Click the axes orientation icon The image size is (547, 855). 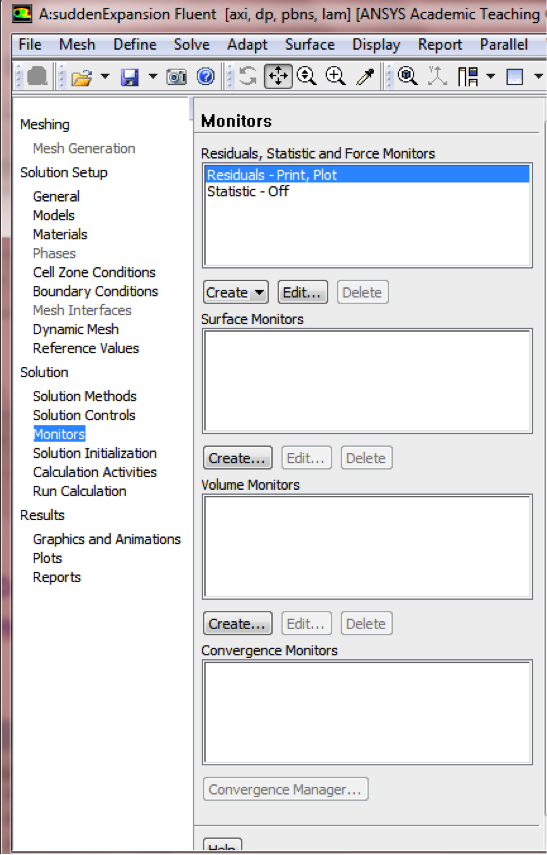coord(437,76)
